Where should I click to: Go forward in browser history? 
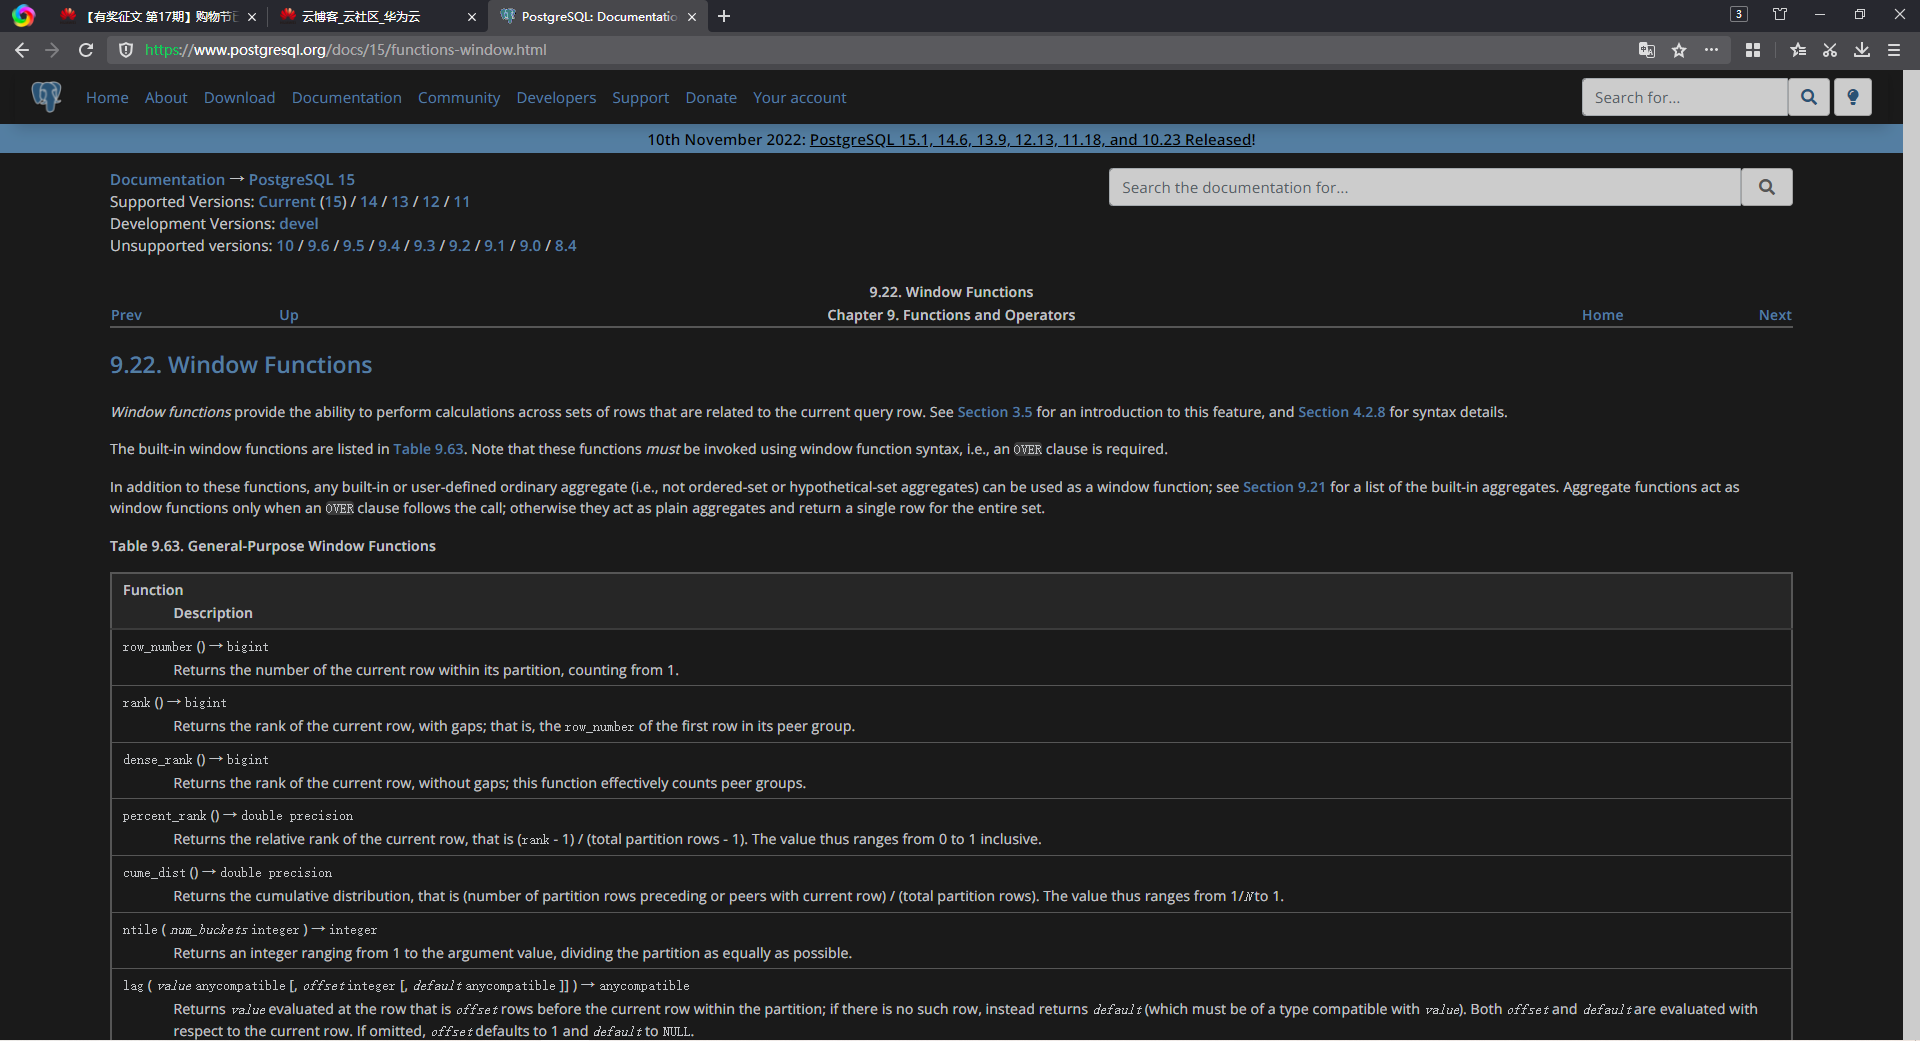[x=53, y=50]
